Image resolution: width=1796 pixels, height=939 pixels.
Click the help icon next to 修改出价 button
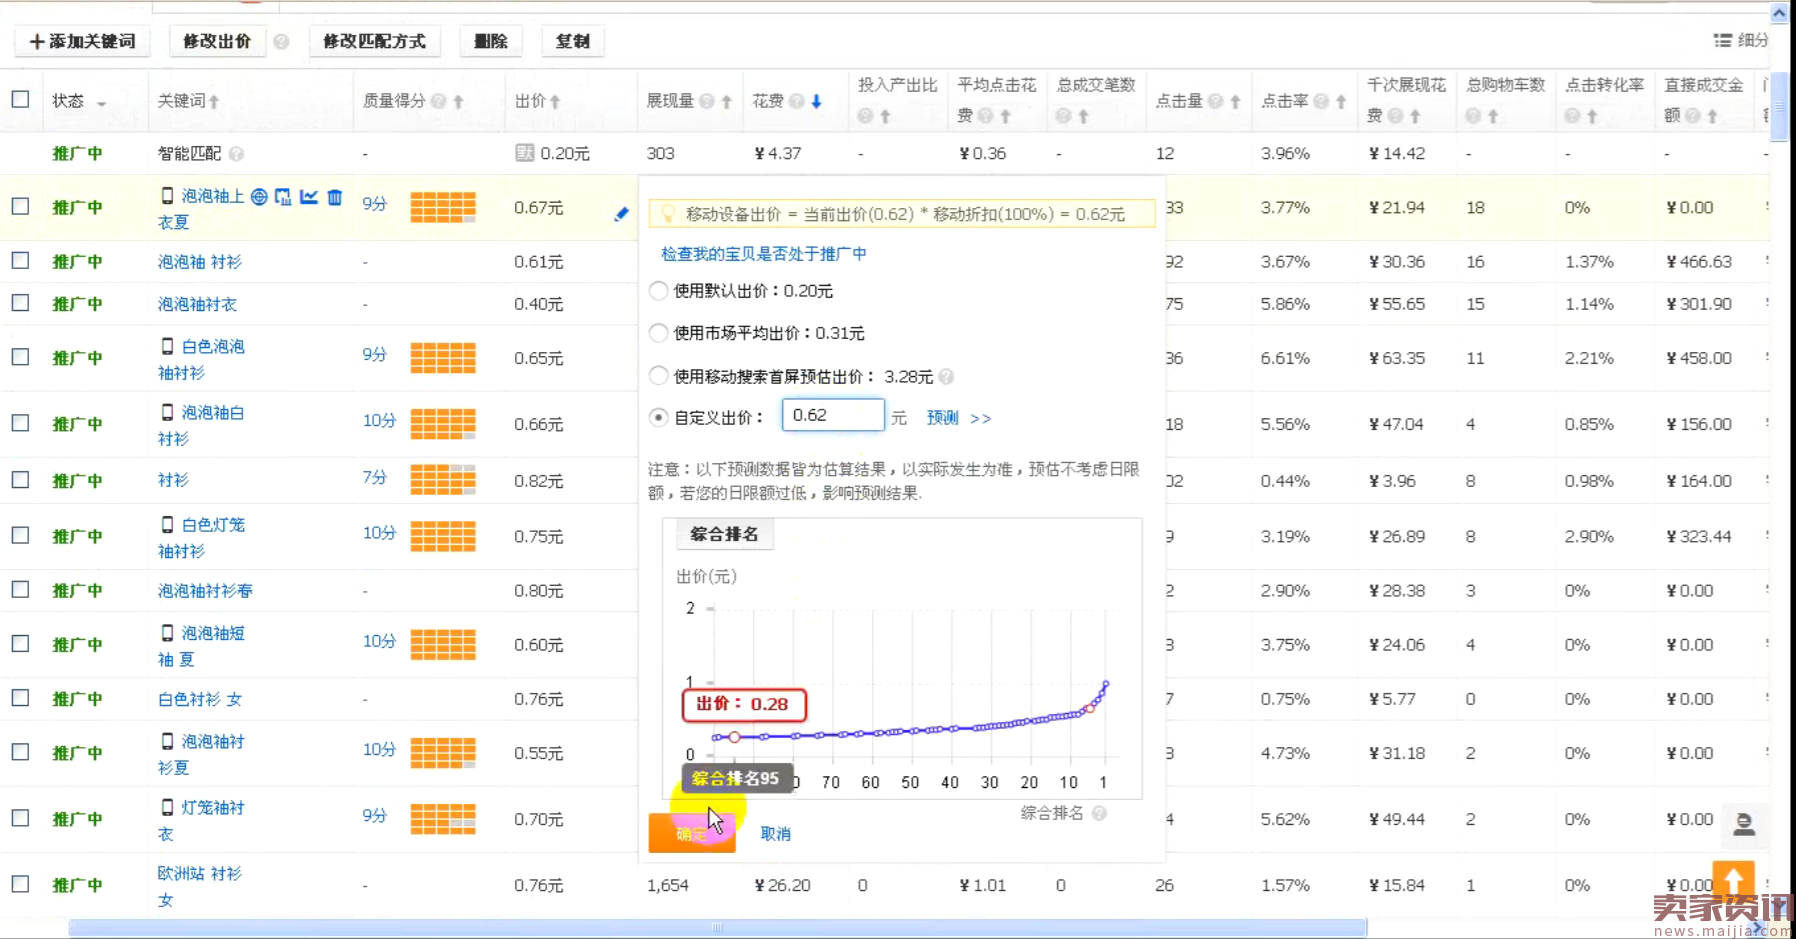point(282,42)
